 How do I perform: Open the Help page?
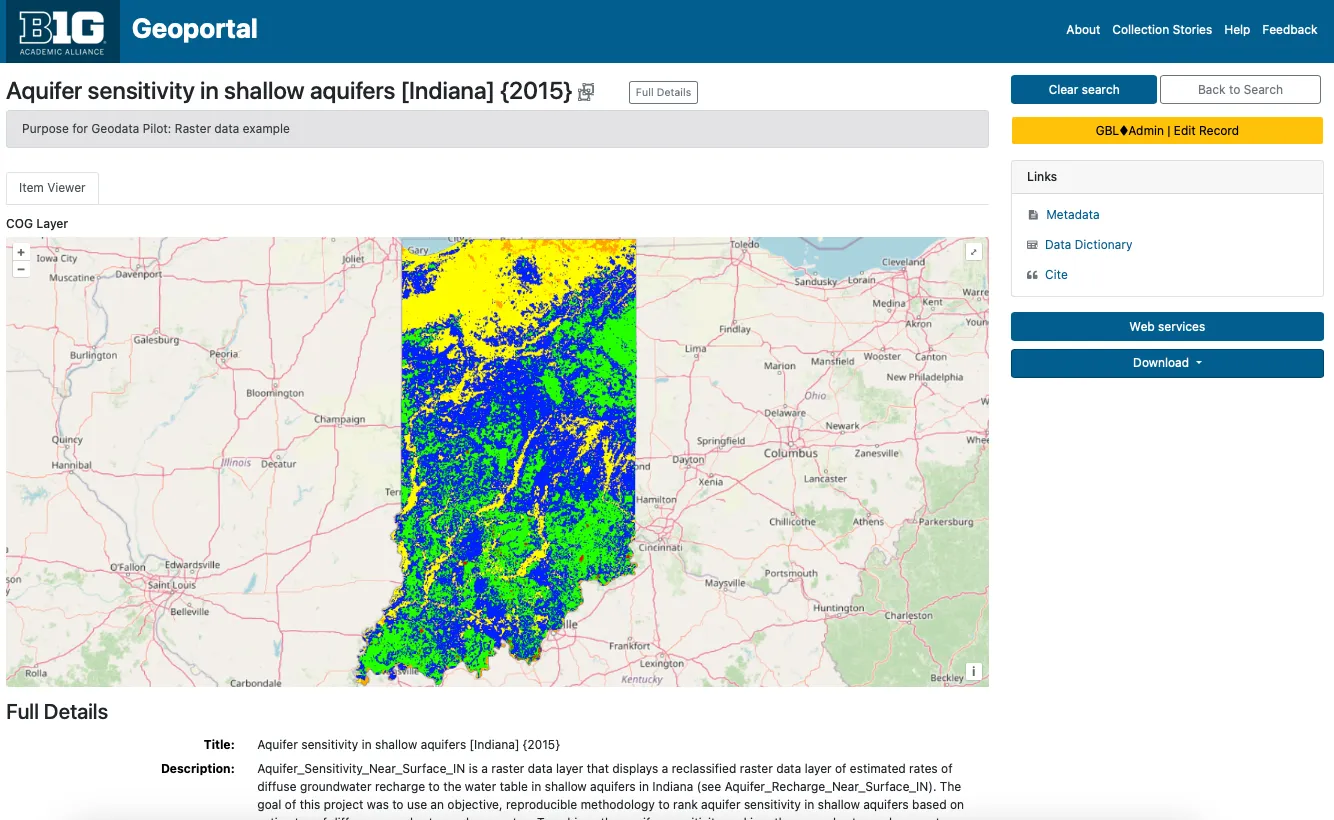coord(1237,30)
